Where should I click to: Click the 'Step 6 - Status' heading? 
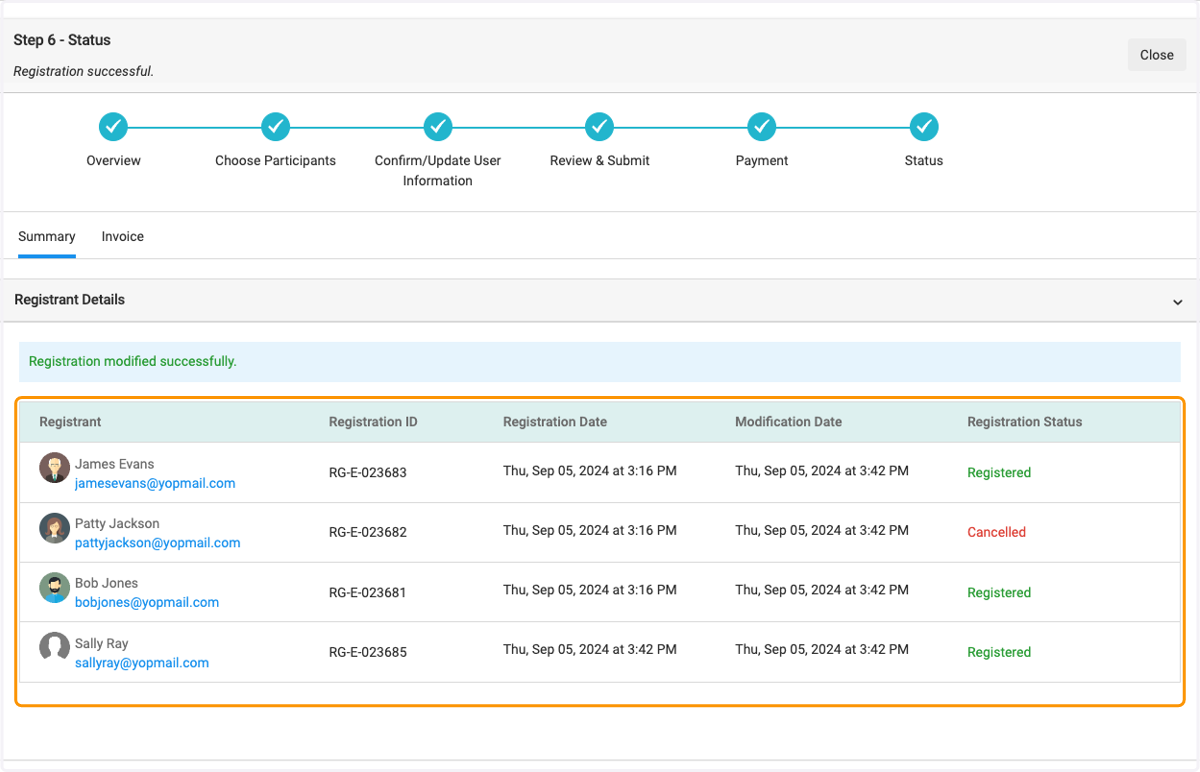click(x=62, y=40)
